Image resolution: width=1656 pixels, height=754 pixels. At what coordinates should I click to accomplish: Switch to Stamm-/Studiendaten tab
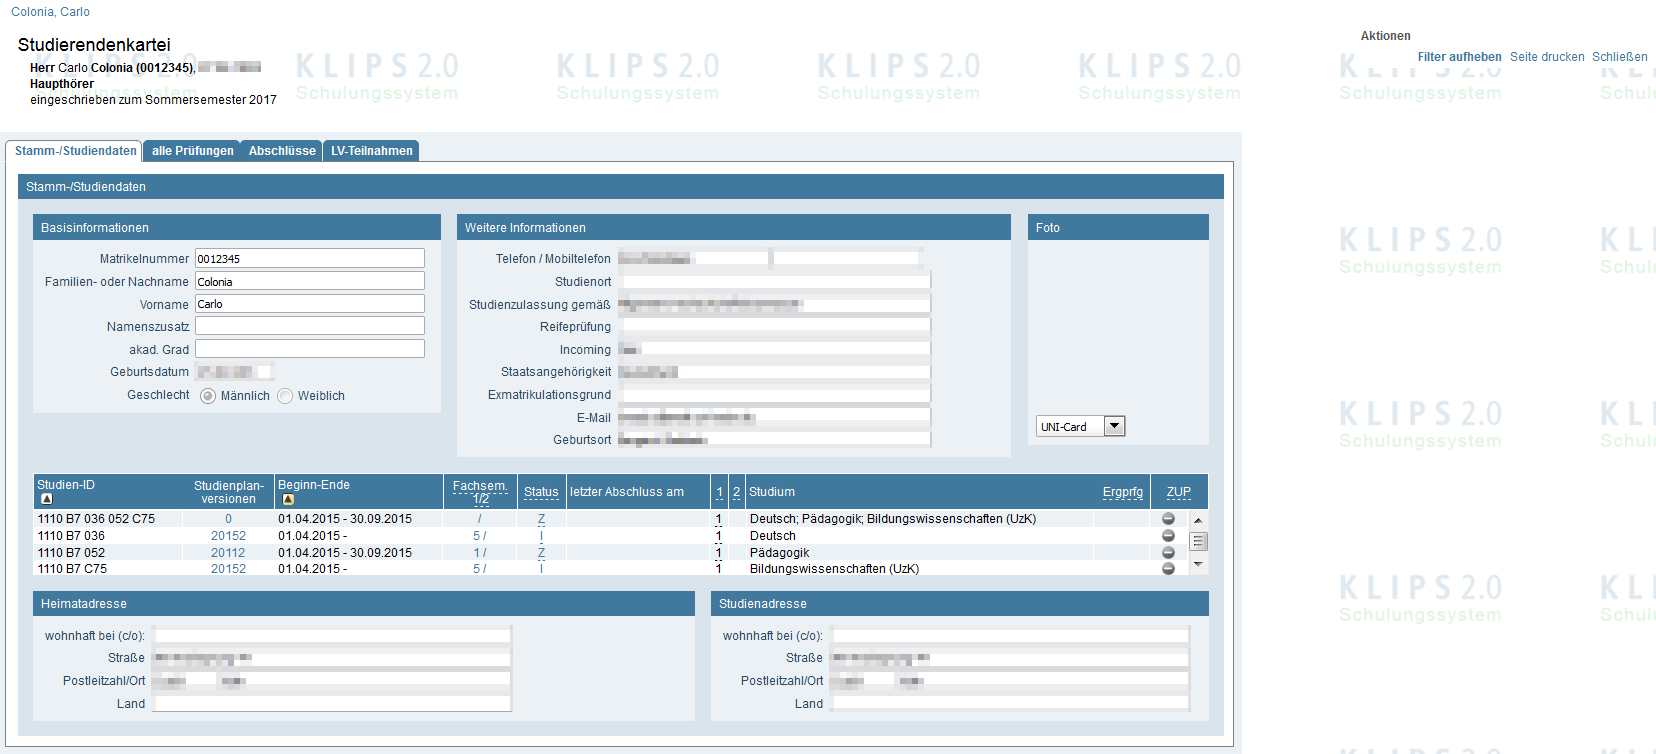click(x=75, y=151)
